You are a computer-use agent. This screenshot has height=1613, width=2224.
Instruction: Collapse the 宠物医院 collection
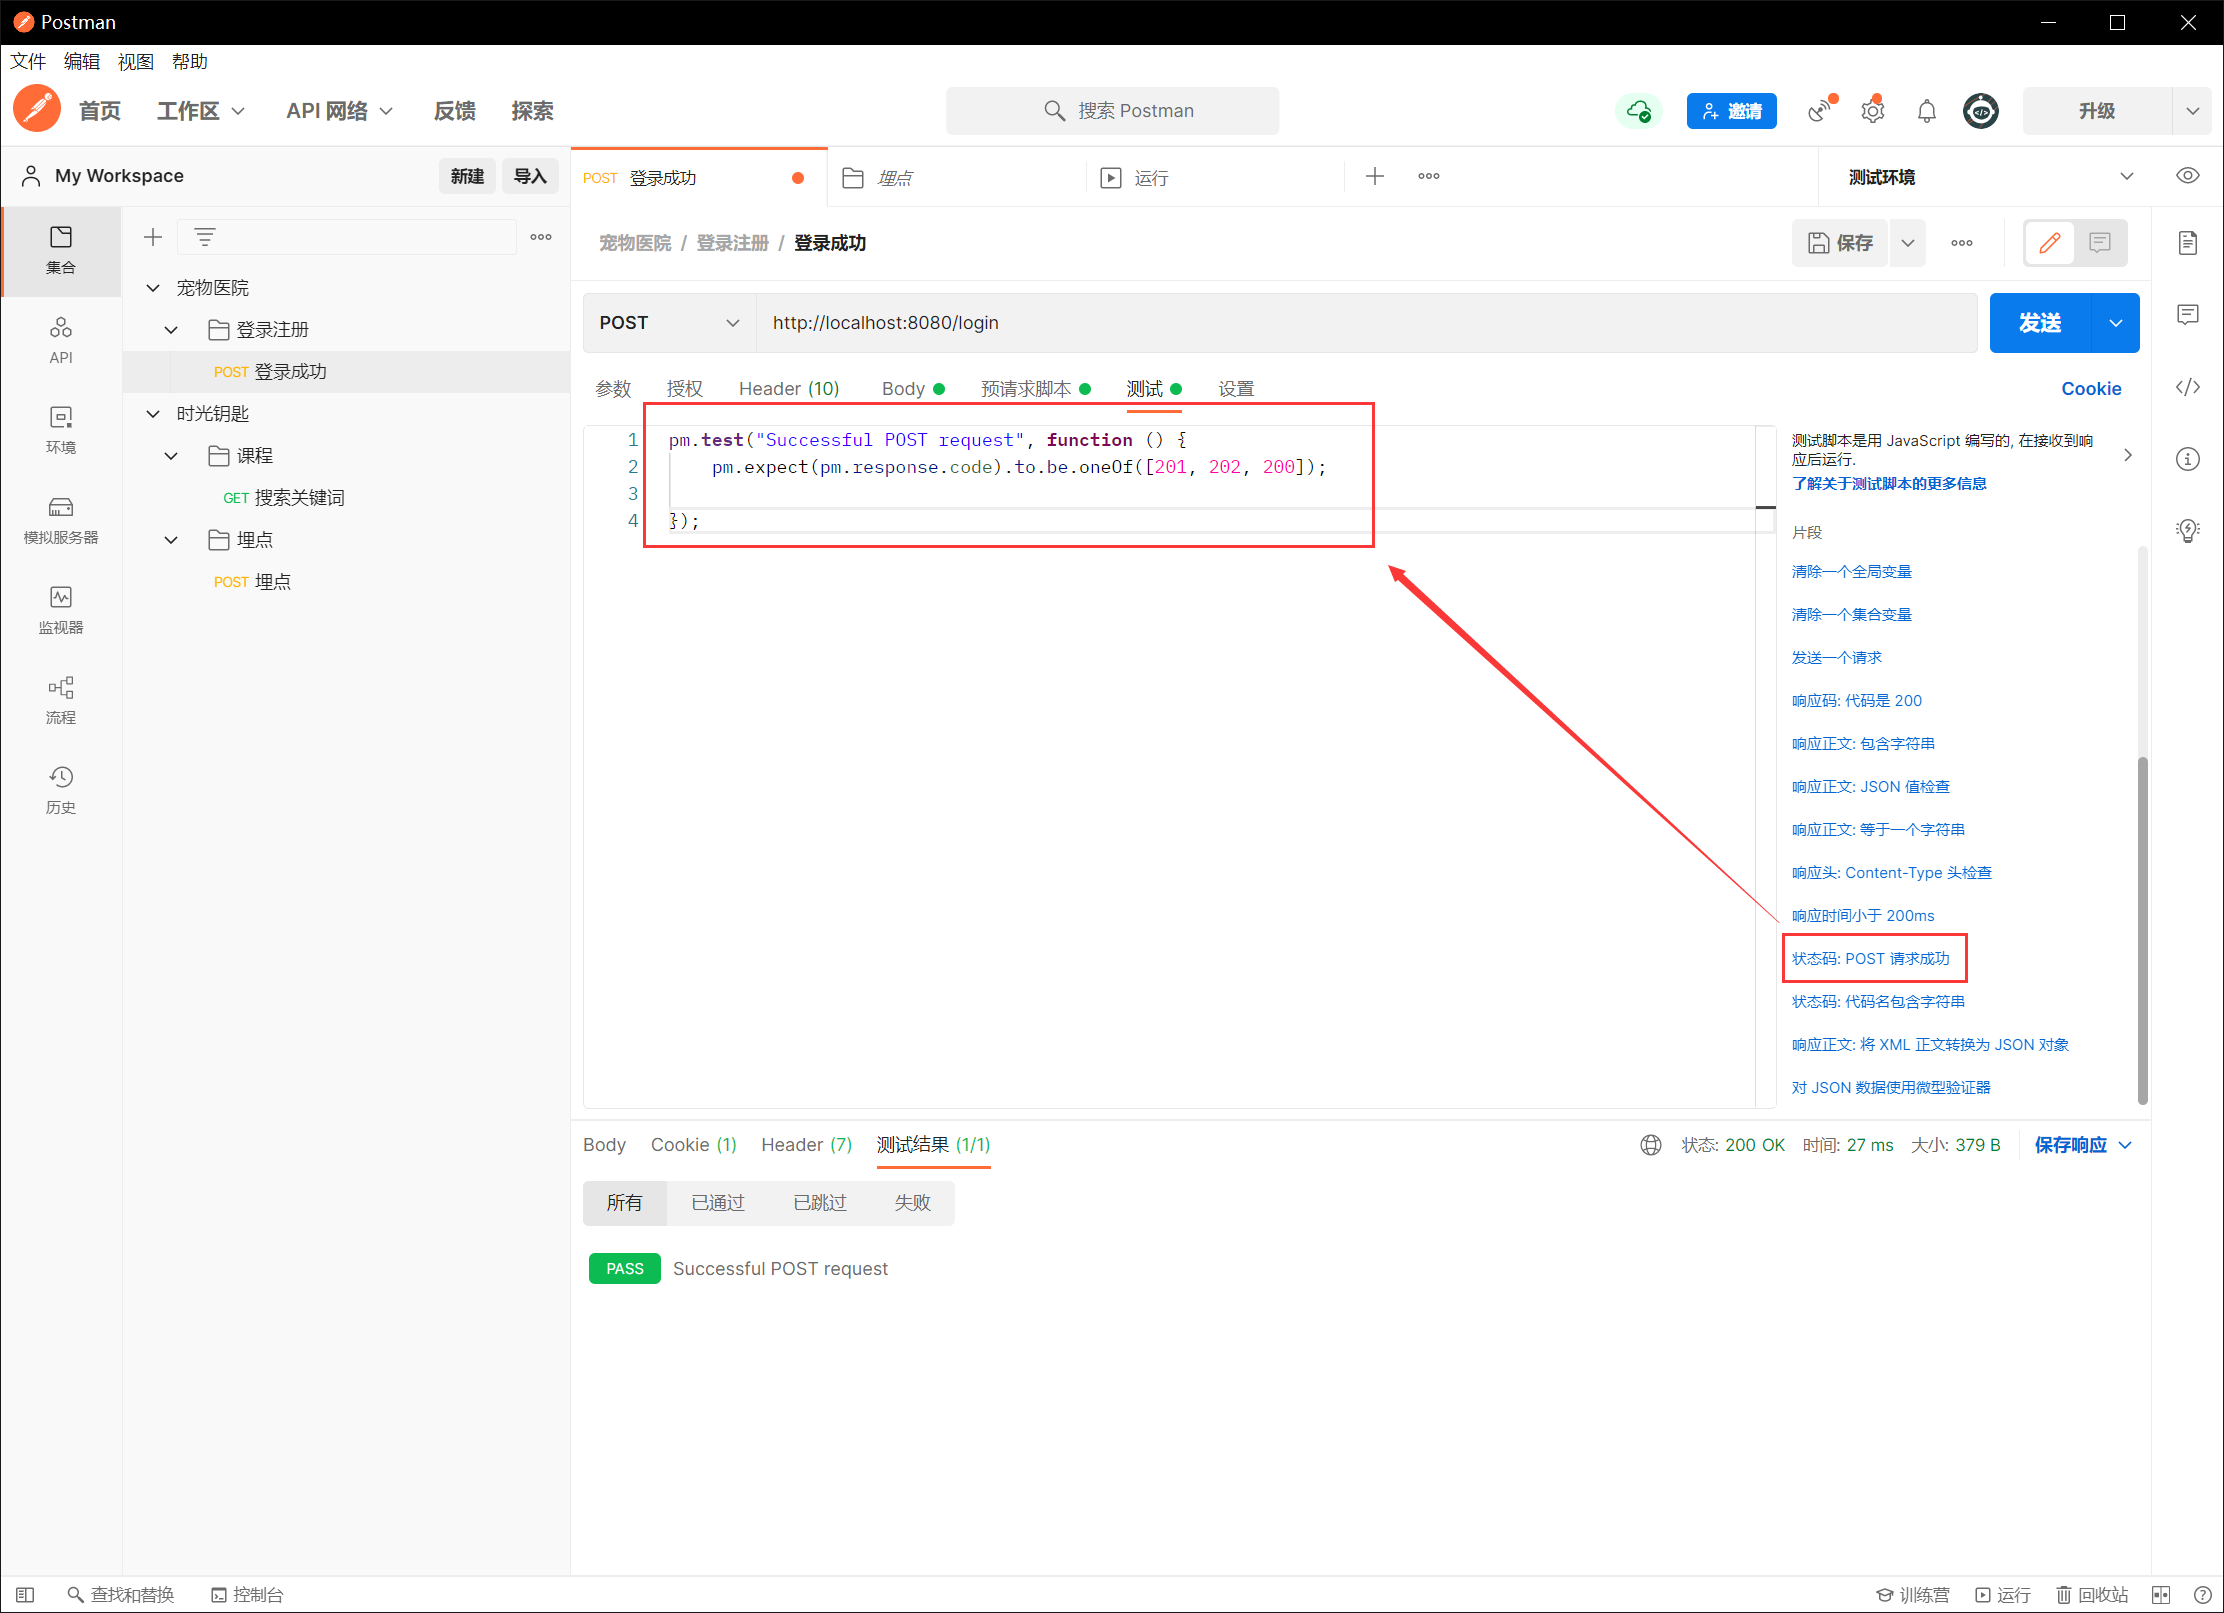[x=153, y=288]
